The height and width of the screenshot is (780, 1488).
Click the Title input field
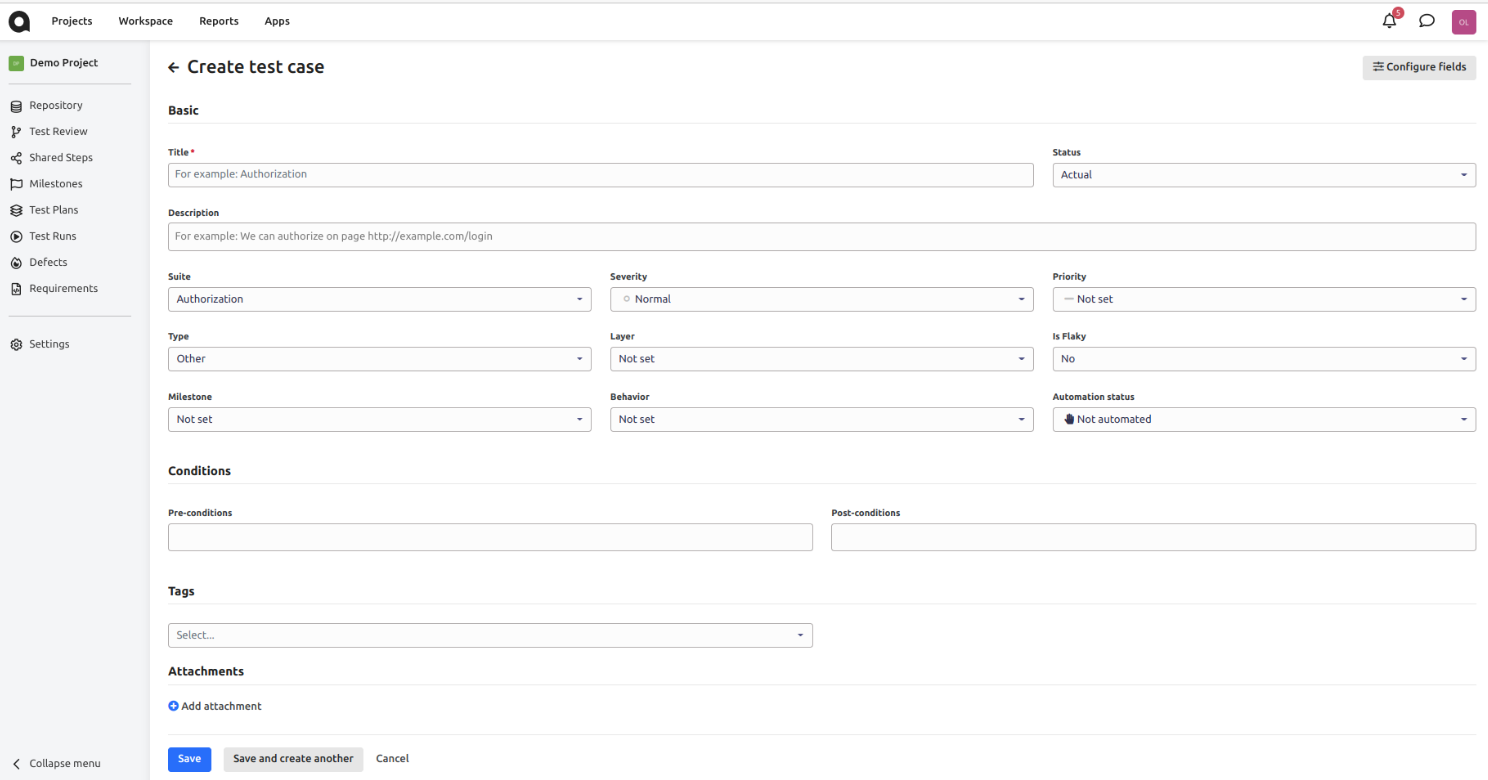tap(600, 175)
